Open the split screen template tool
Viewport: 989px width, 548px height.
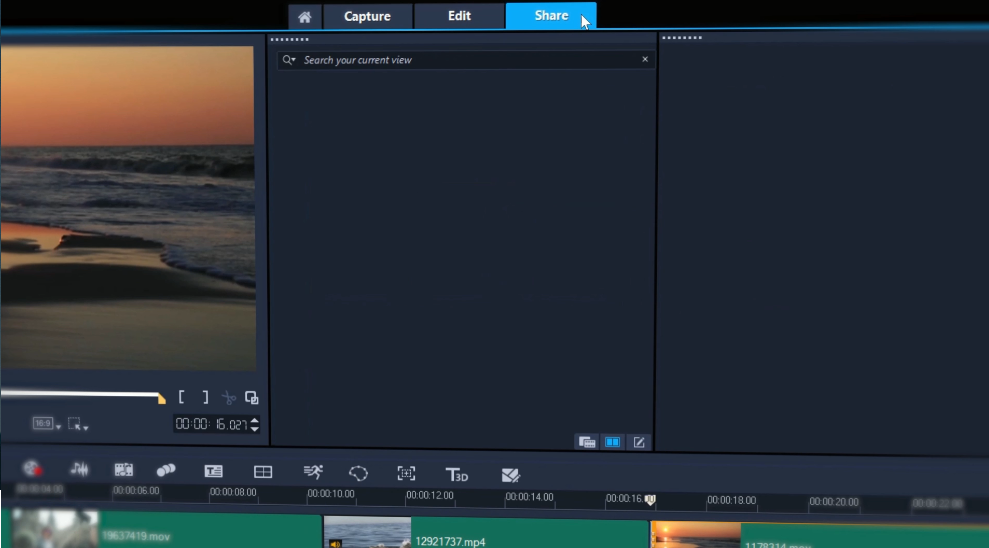pos(263,472)
